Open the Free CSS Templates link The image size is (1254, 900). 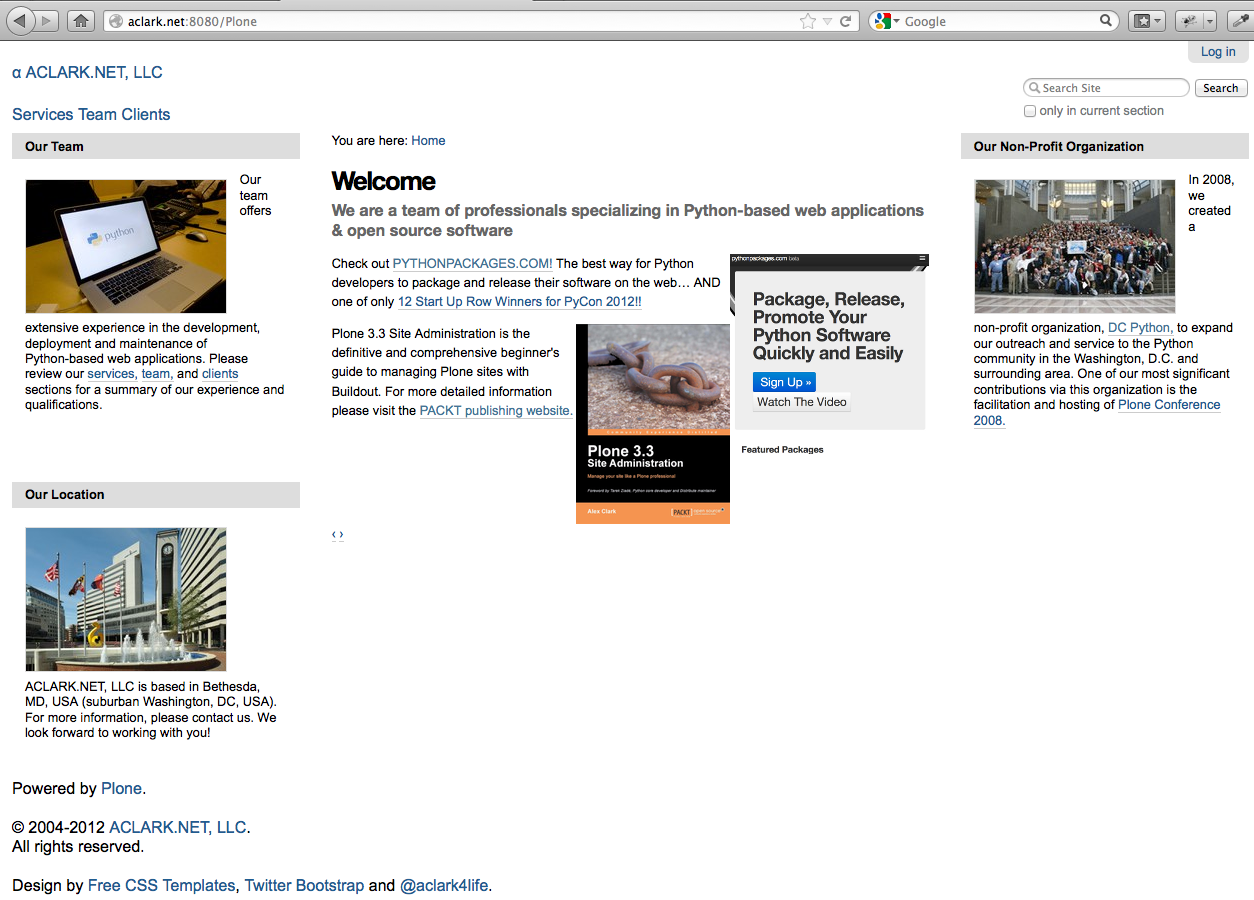(x=162, y=885)
